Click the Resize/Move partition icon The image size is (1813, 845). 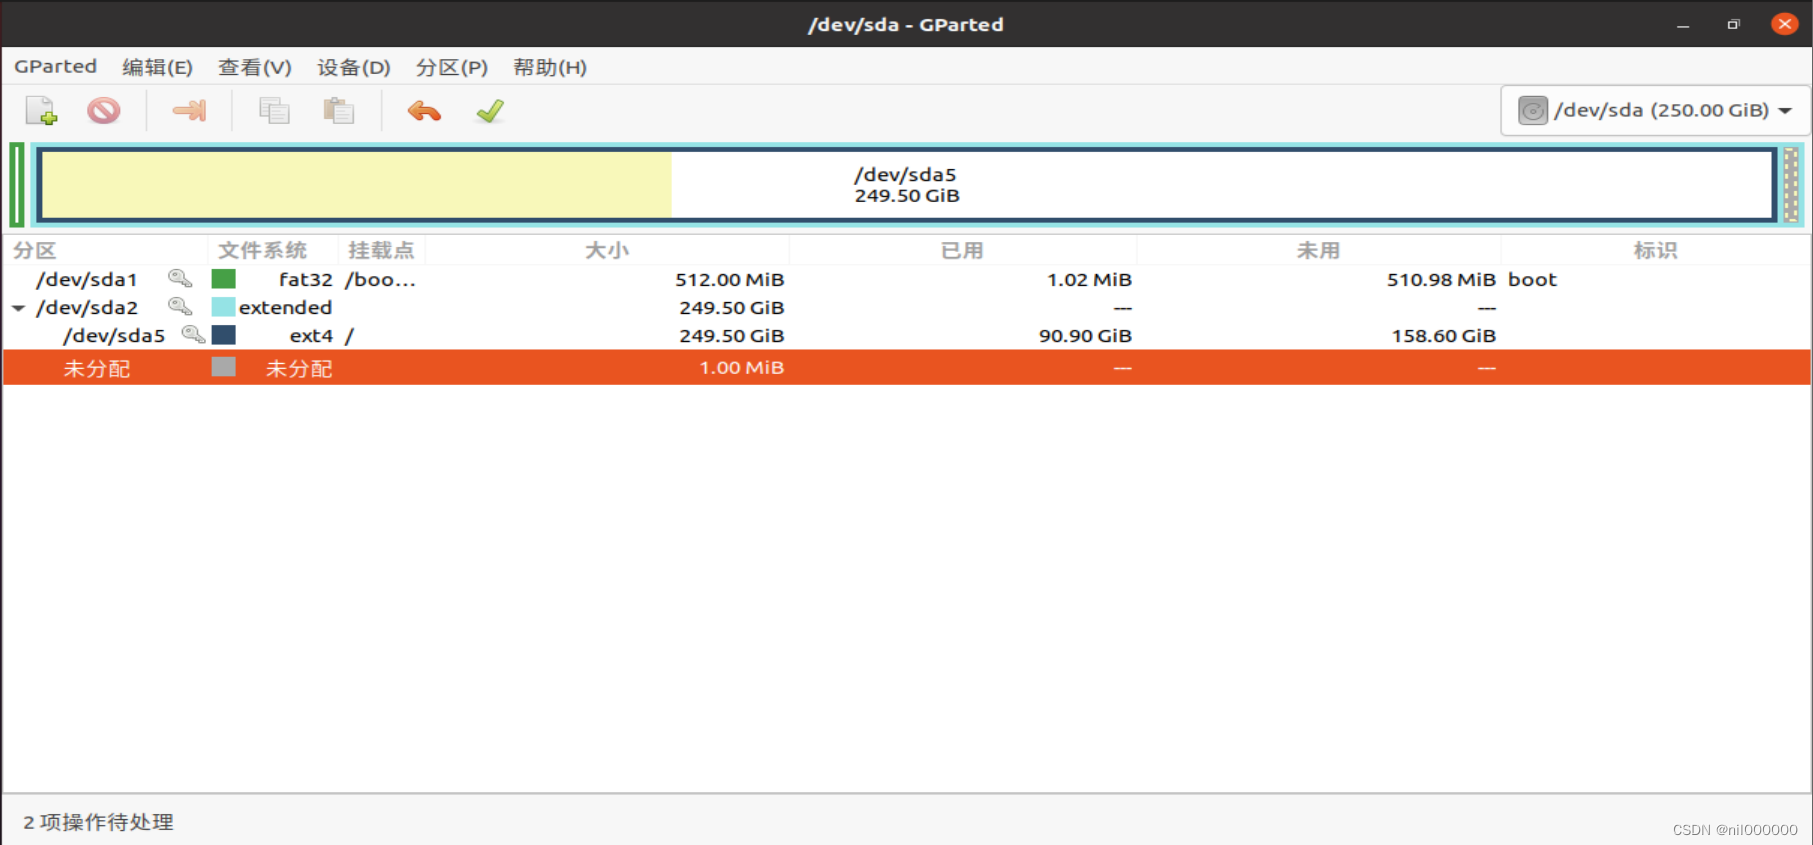pyautogui.click(x=189, y=110)
